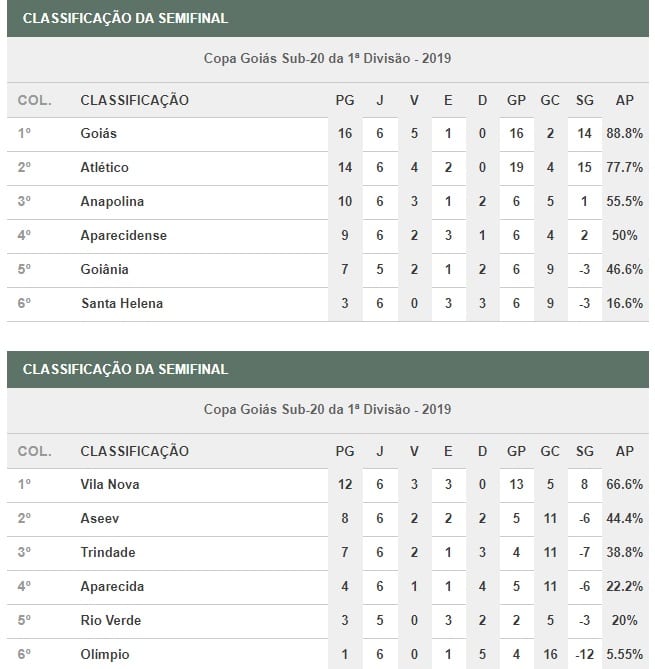Click the Aparecidense team name
This screenshot has height=669, width=655.
pos(123,235)
